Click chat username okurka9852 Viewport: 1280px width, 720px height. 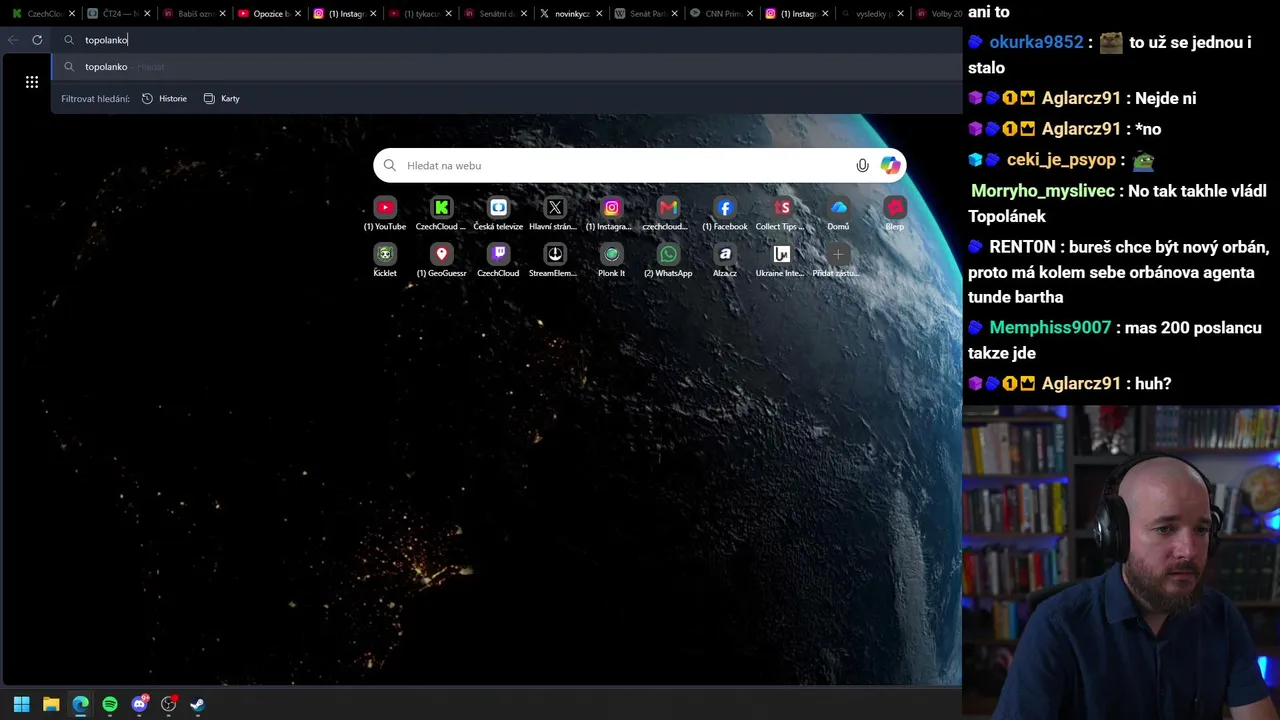coord(1036,42)
